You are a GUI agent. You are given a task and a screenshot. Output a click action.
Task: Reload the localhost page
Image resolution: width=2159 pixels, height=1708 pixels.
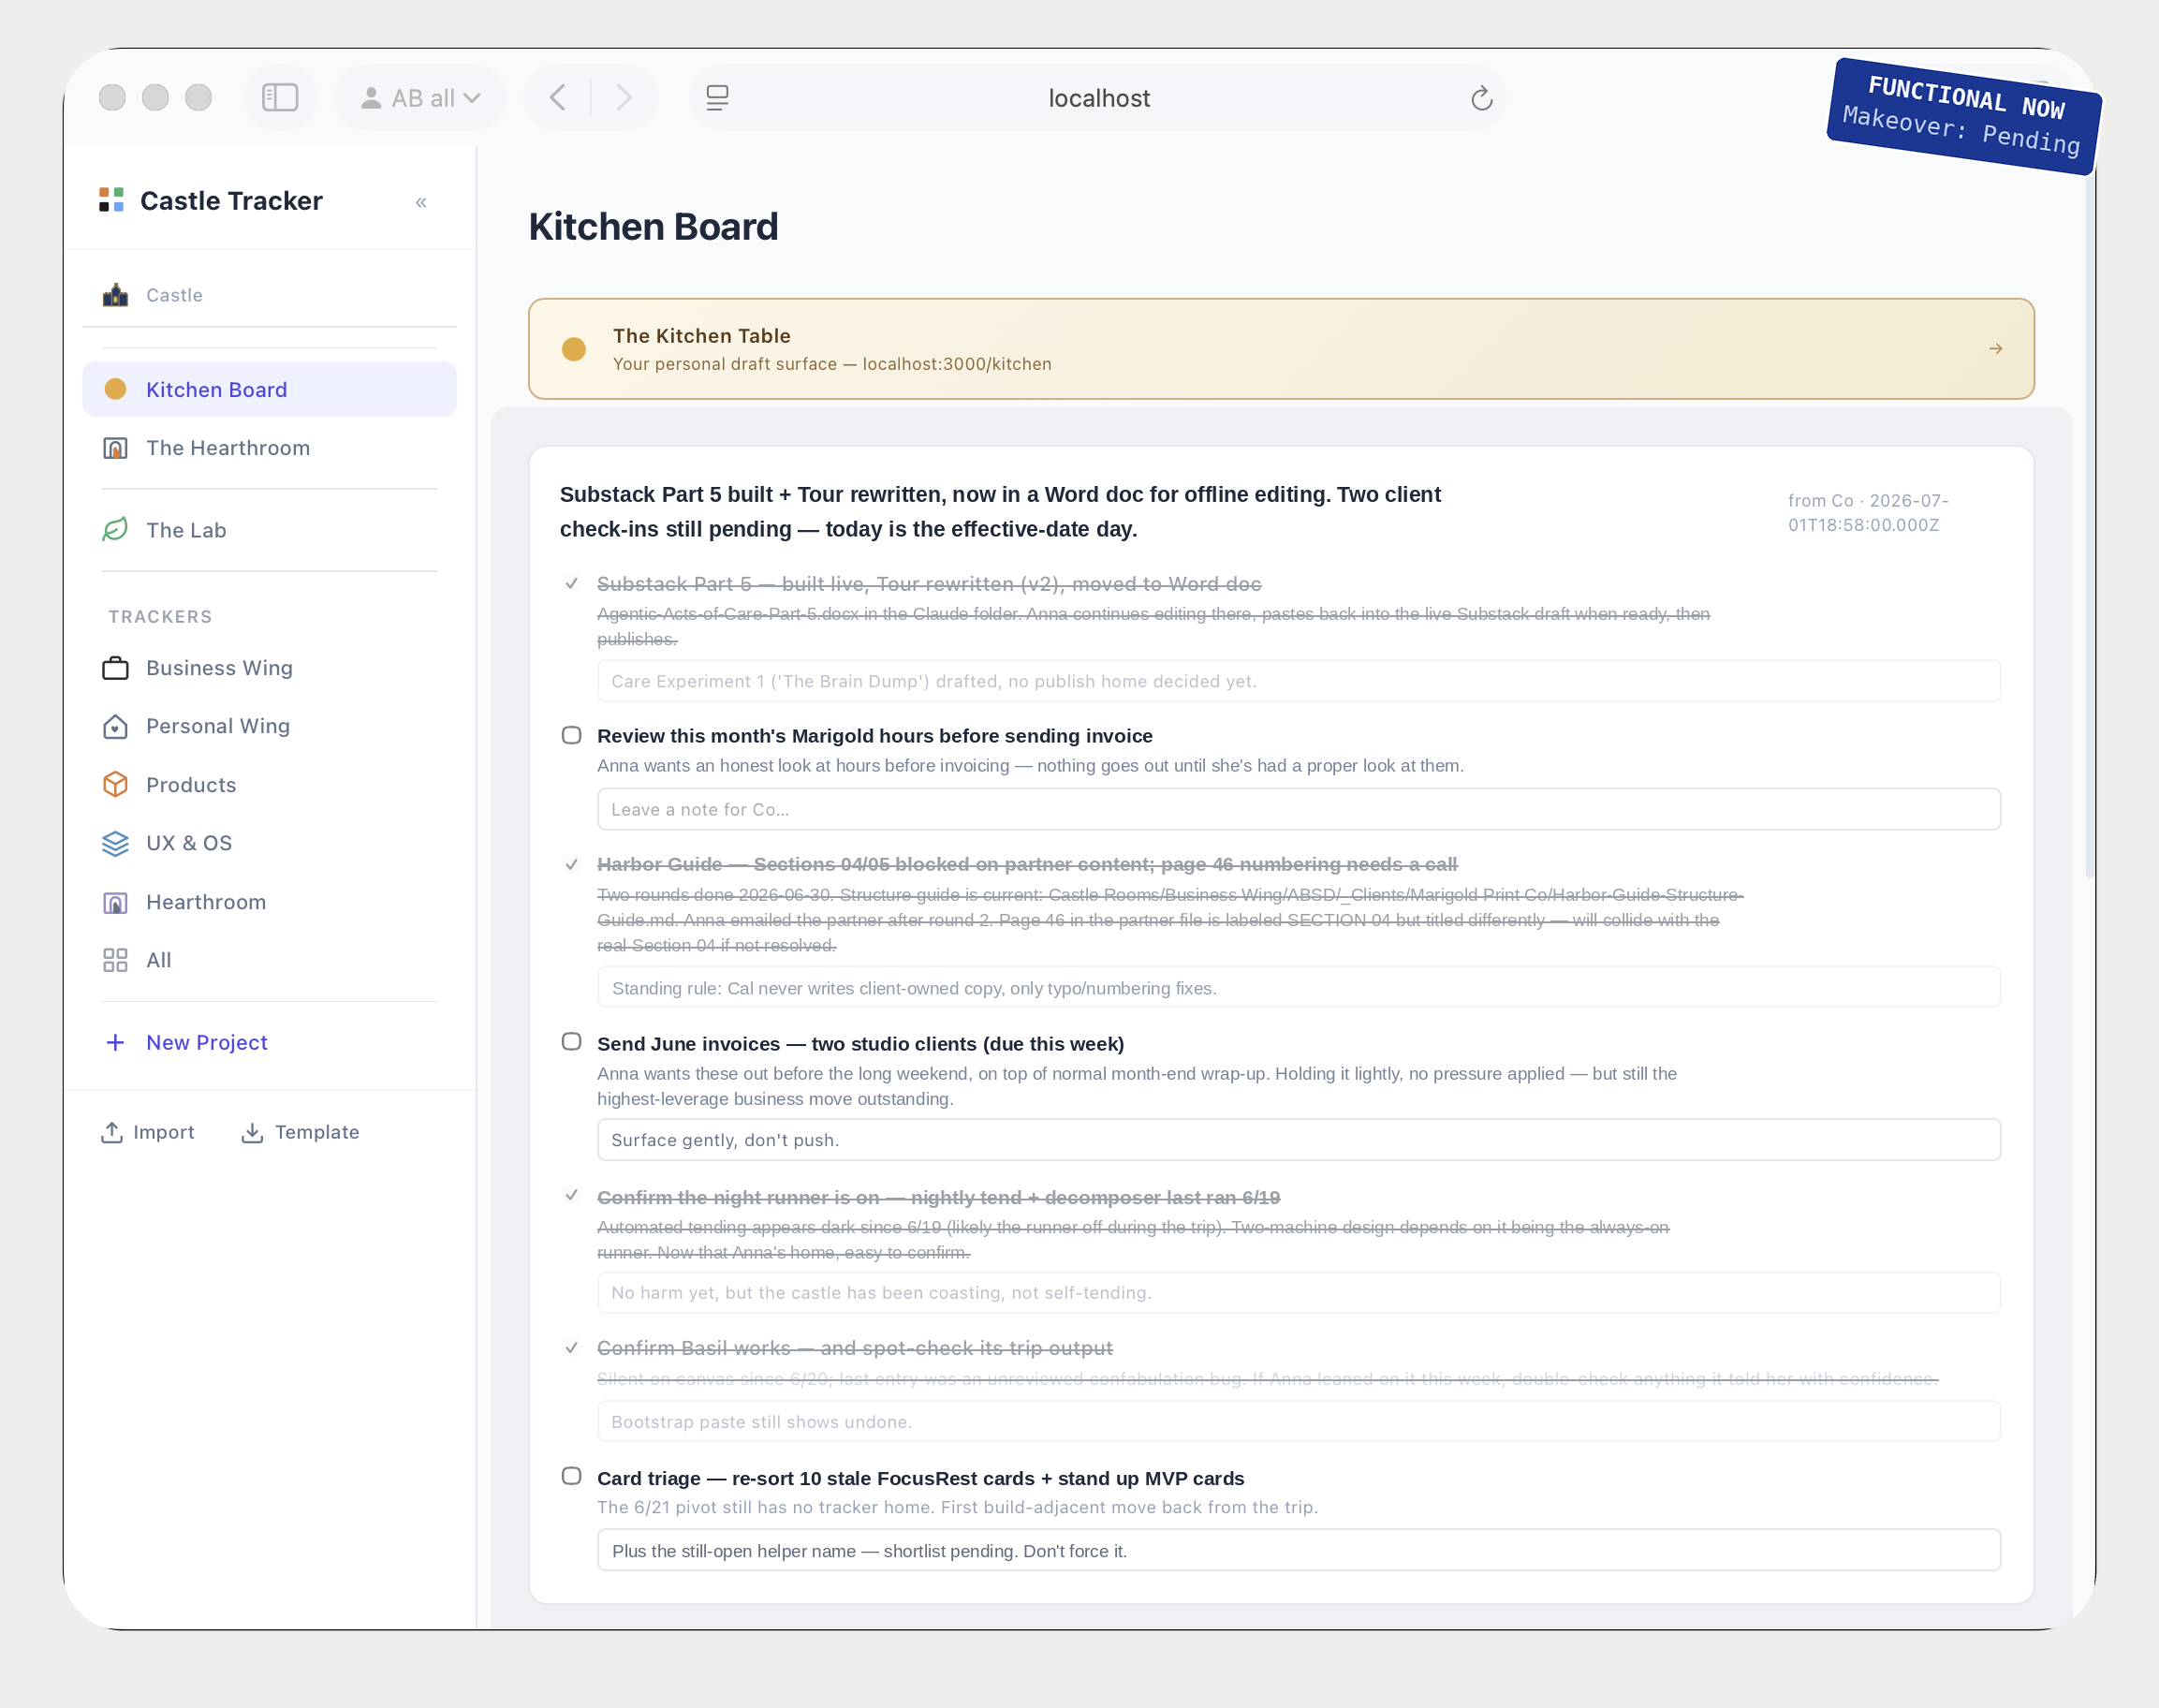tap(1481, 98)
